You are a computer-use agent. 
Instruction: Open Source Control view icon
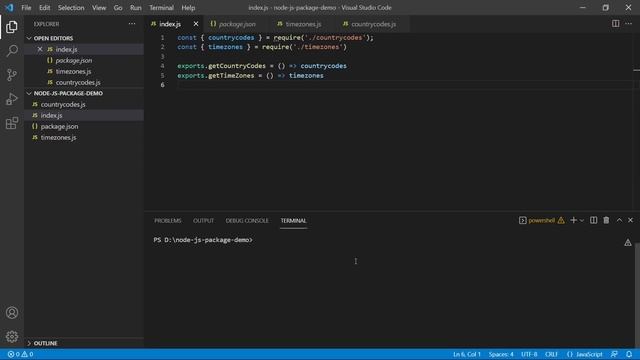(12, 75)
